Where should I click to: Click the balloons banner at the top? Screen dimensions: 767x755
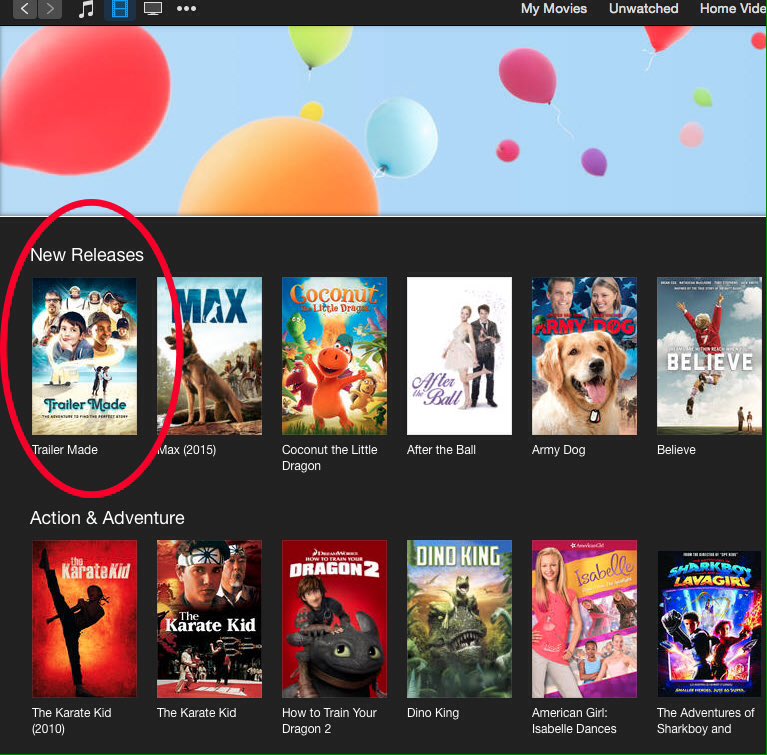[x=383, y=121]
